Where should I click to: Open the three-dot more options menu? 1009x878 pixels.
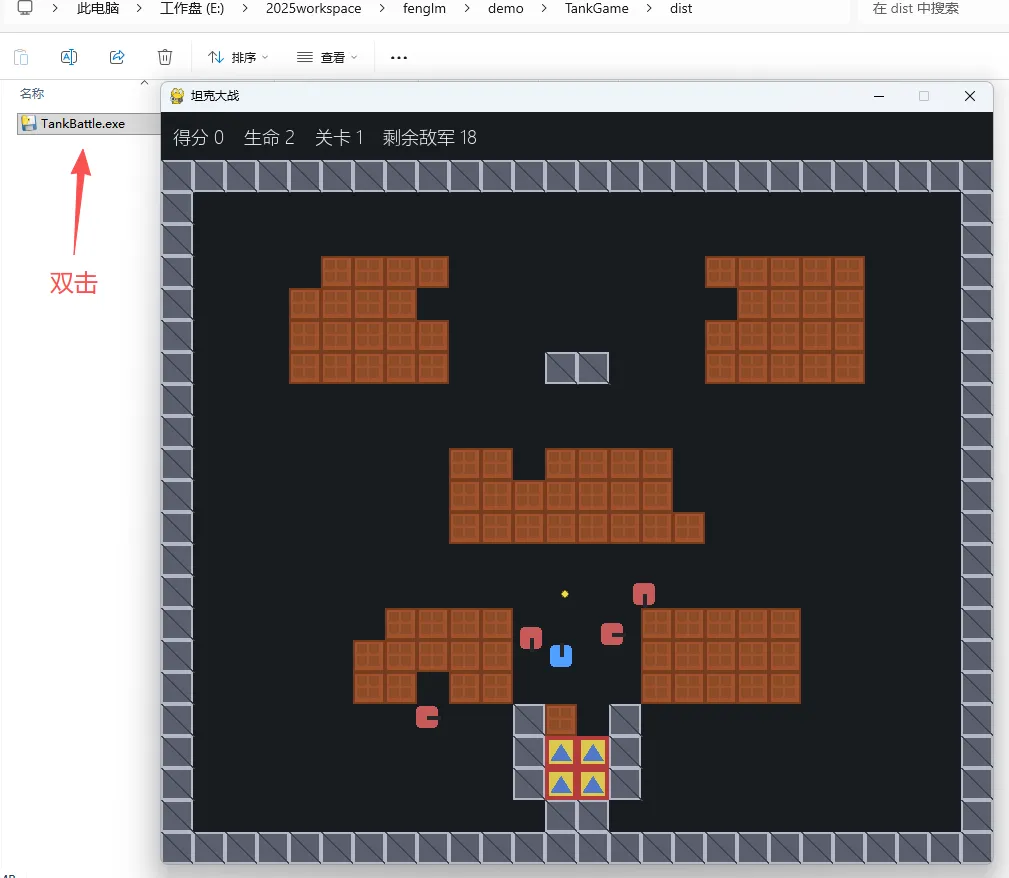(399, 57)
